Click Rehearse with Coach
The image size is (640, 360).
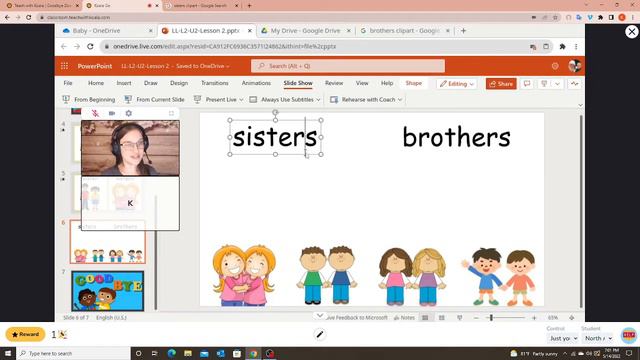point(363,100)
